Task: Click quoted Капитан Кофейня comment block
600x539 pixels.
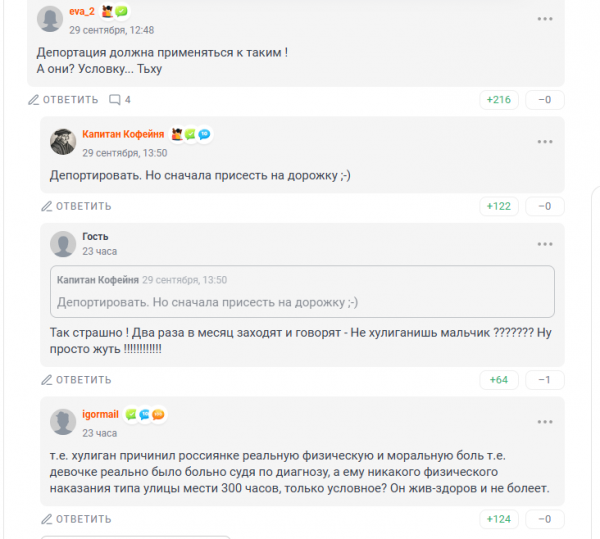Action: pyautogui.click(x=301, y=291)
